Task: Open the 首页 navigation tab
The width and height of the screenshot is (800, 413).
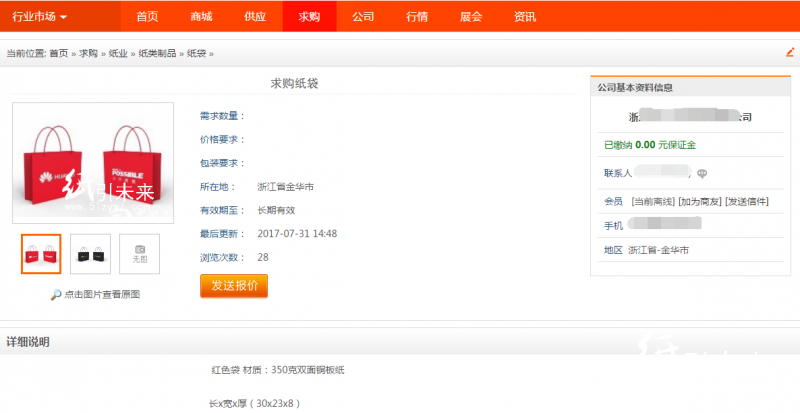Action: (147, 17)
